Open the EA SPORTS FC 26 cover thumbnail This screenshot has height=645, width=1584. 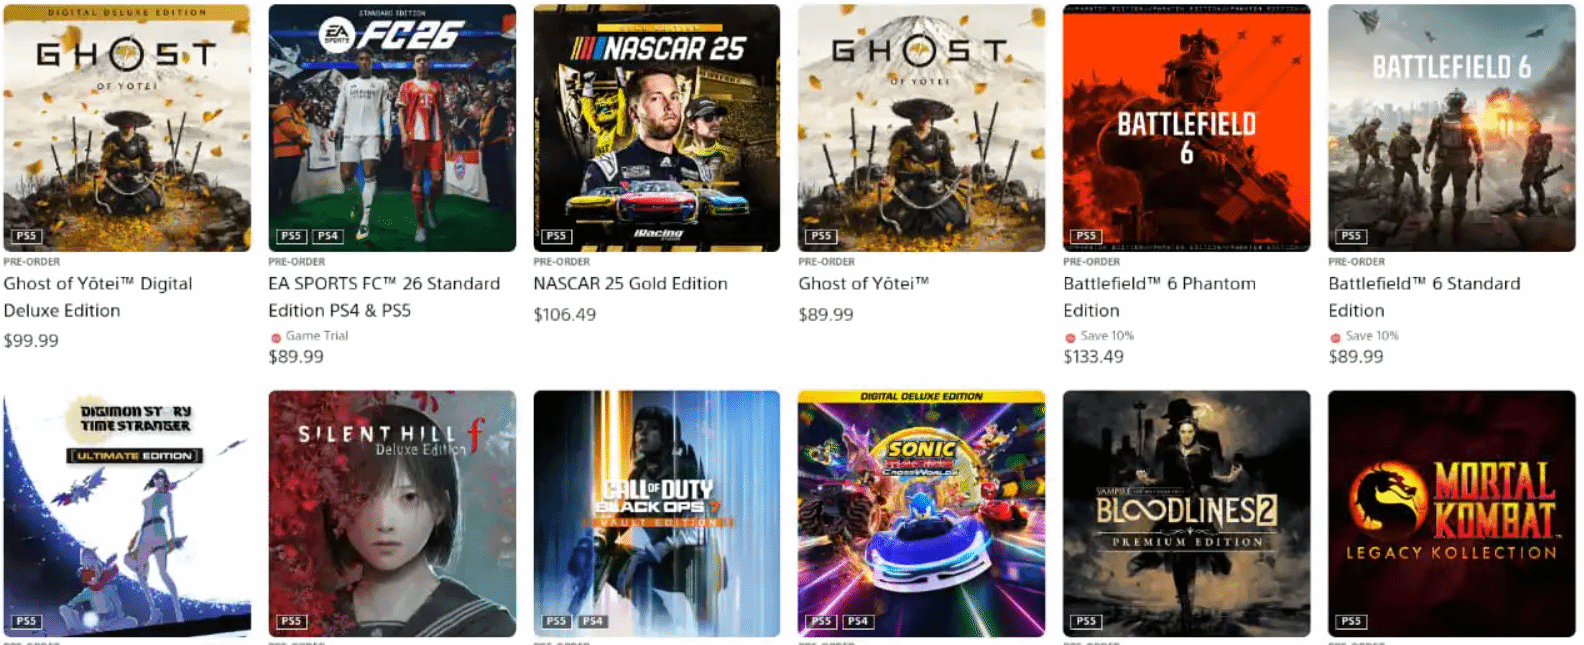click(x=392, y=128)
